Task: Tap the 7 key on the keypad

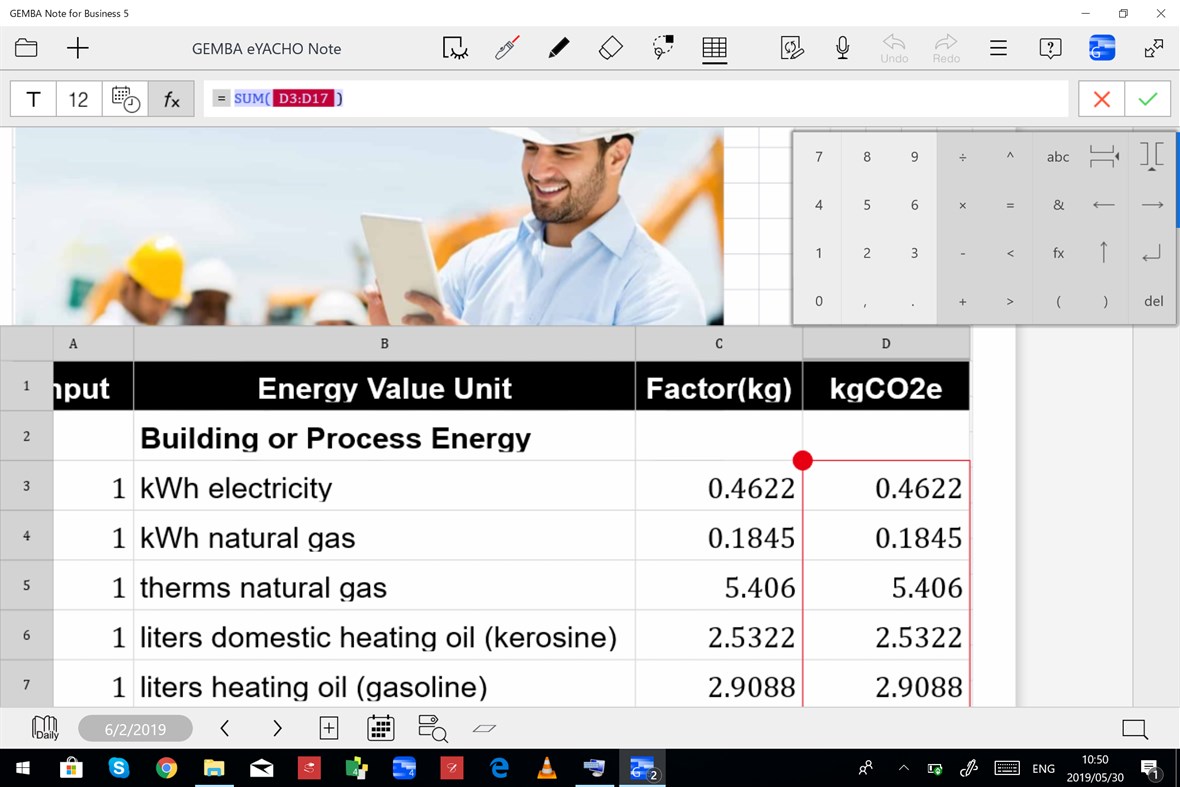Action: (819, 156)
